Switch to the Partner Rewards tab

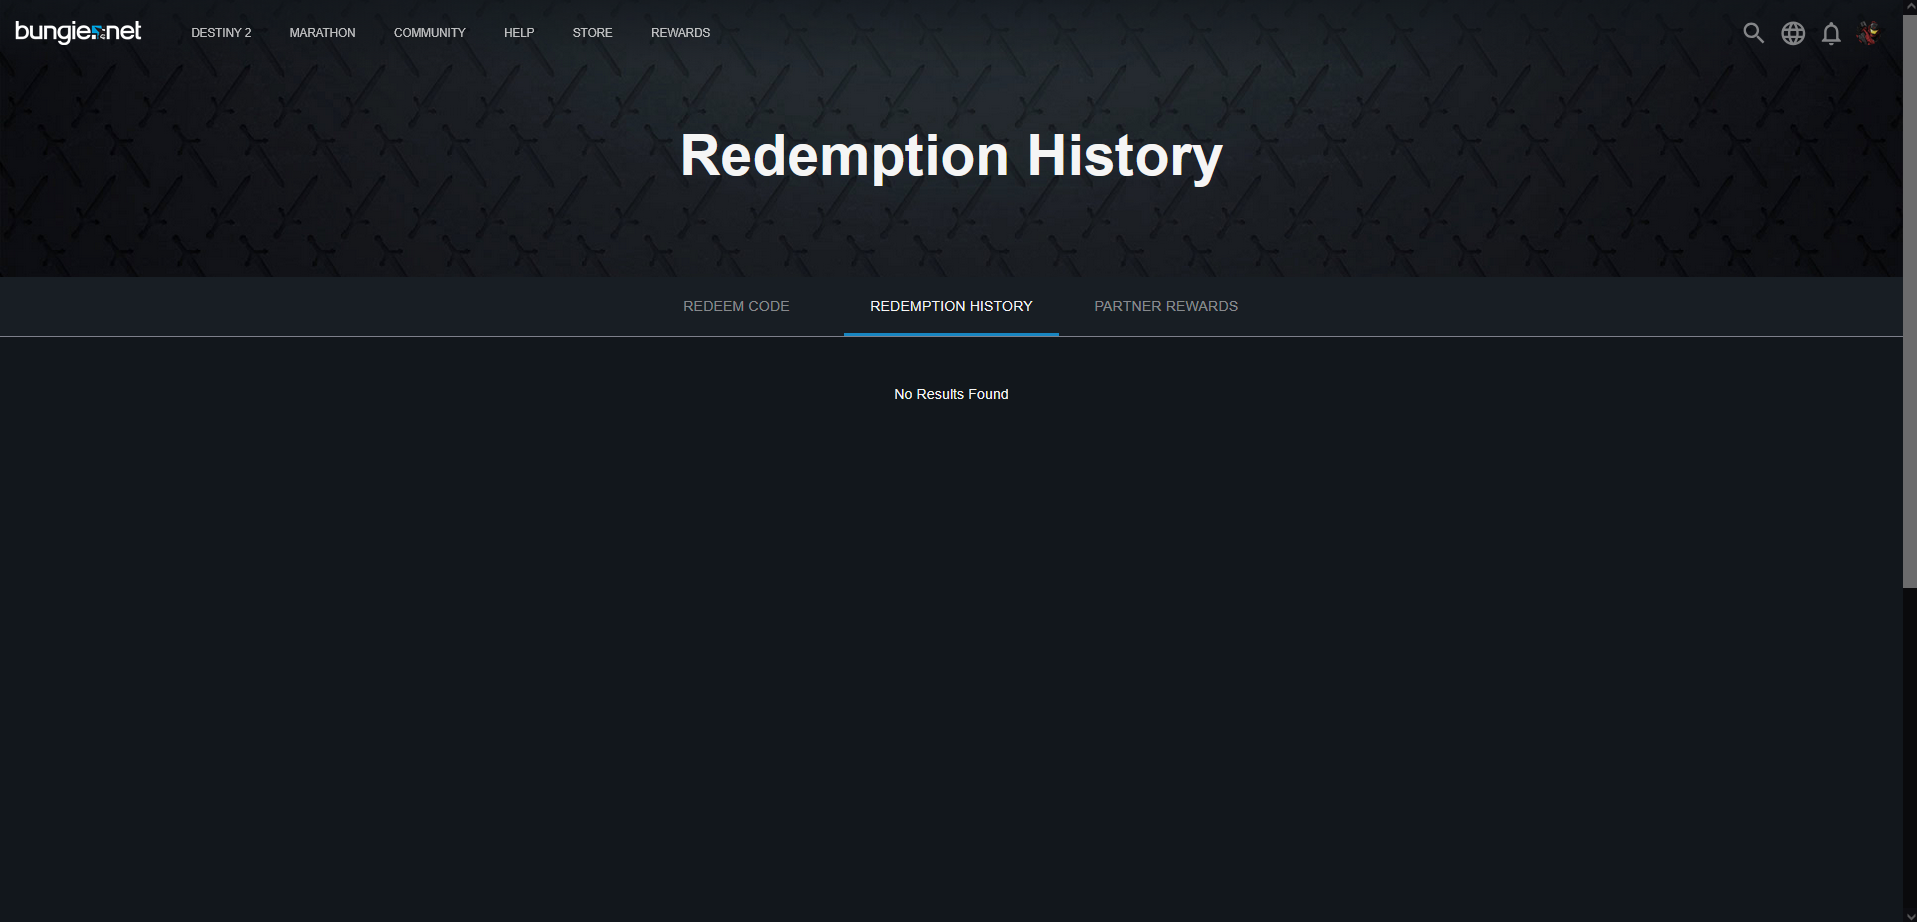pos(1166,306)
